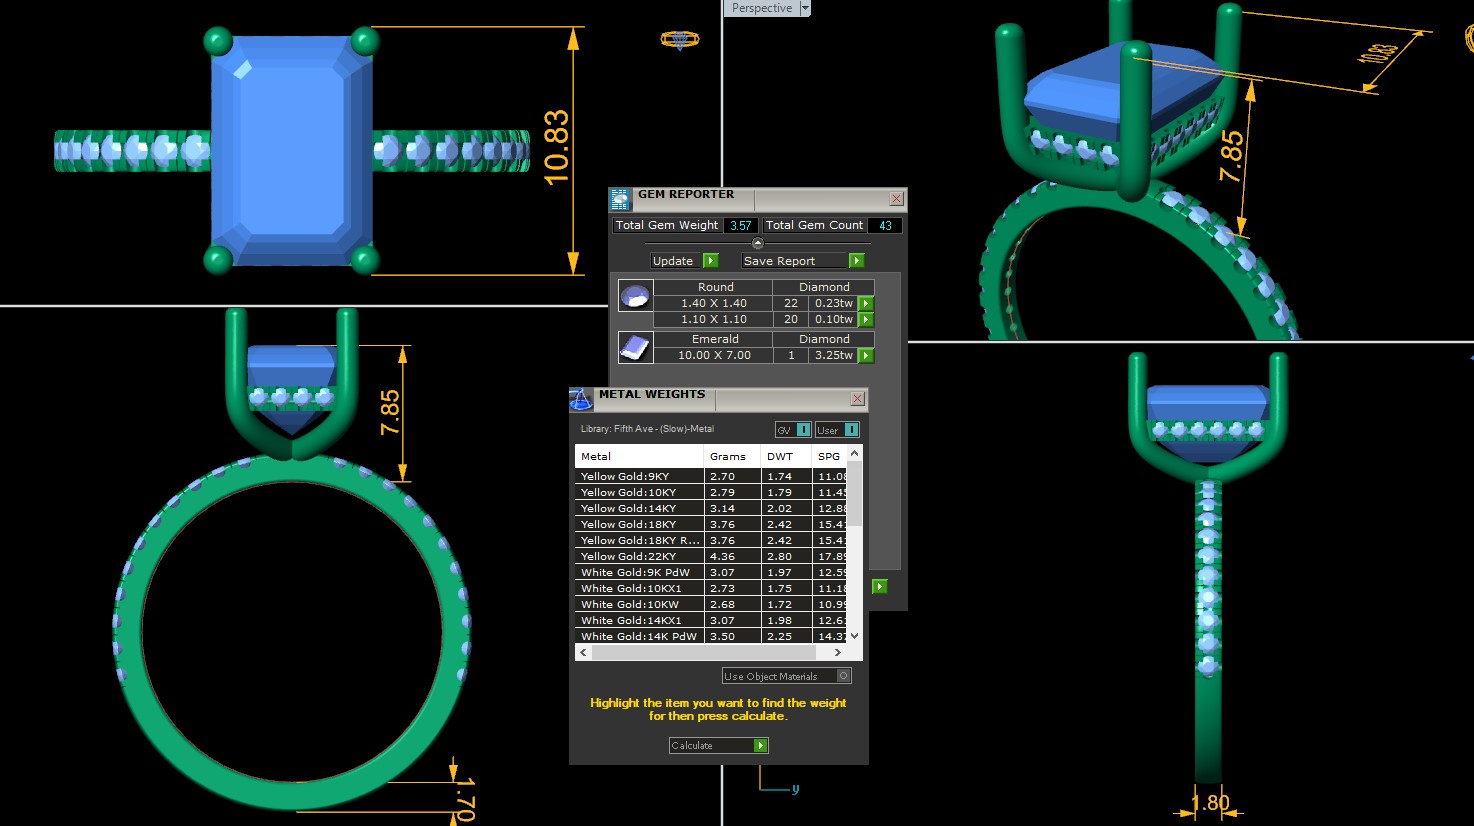Select the Yellow Gold:9KY row
This screenshot has width=1474, height=826.
tap(711, 476)
